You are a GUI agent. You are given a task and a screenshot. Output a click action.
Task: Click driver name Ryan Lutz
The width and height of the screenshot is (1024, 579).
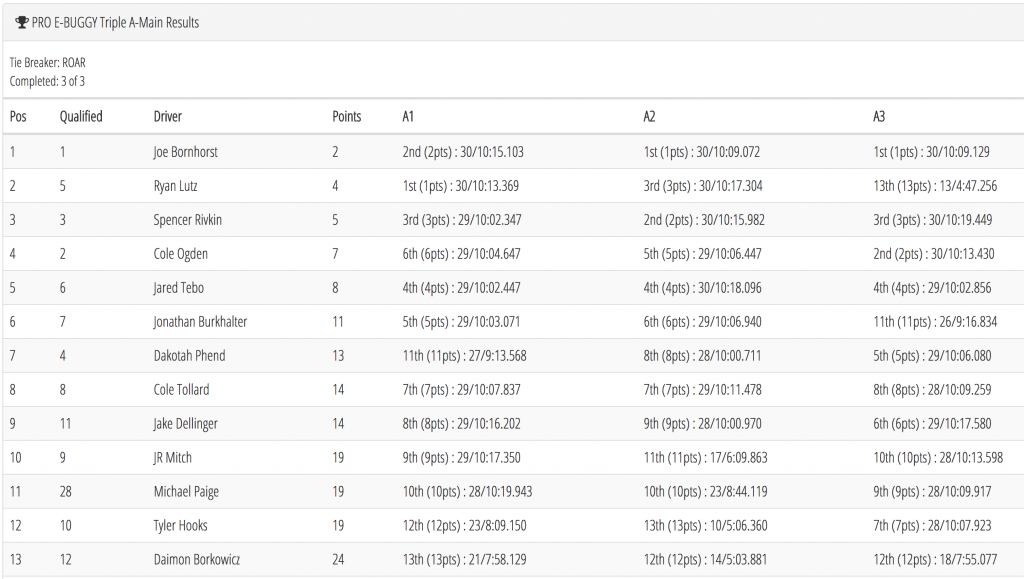click(176, 185)
